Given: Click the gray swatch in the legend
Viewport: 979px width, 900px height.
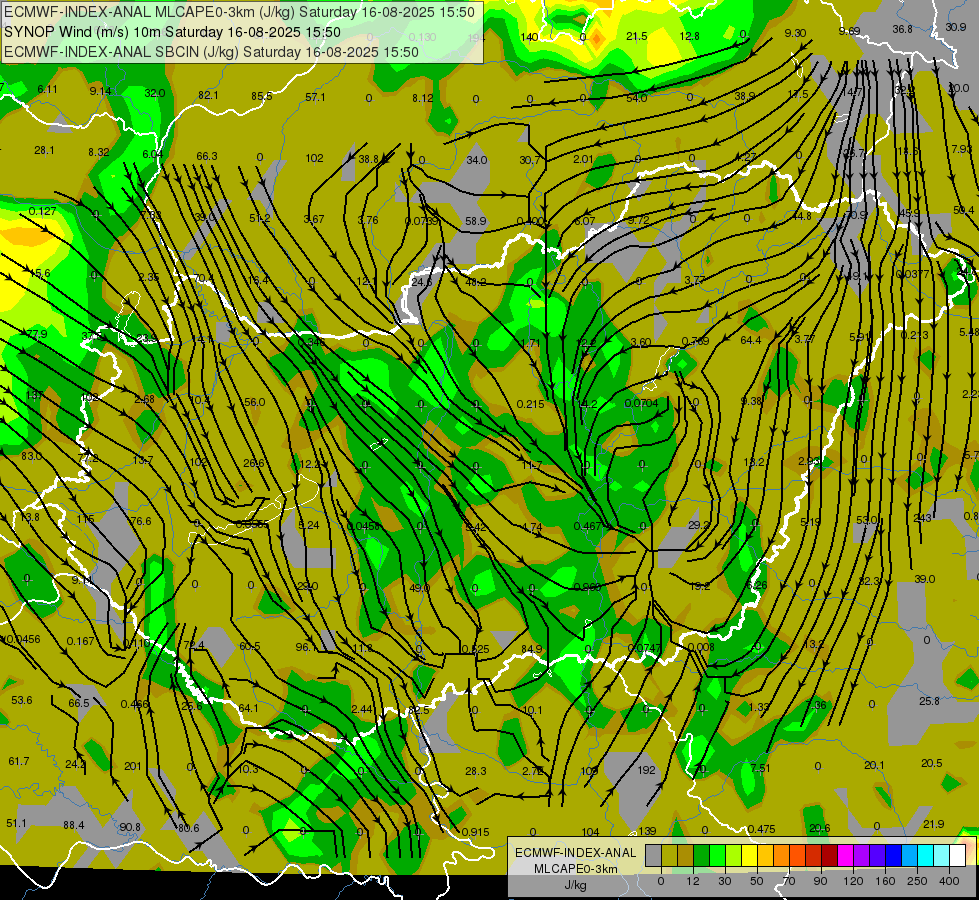Looking at the screenshot, I should [x=653, y=855].
